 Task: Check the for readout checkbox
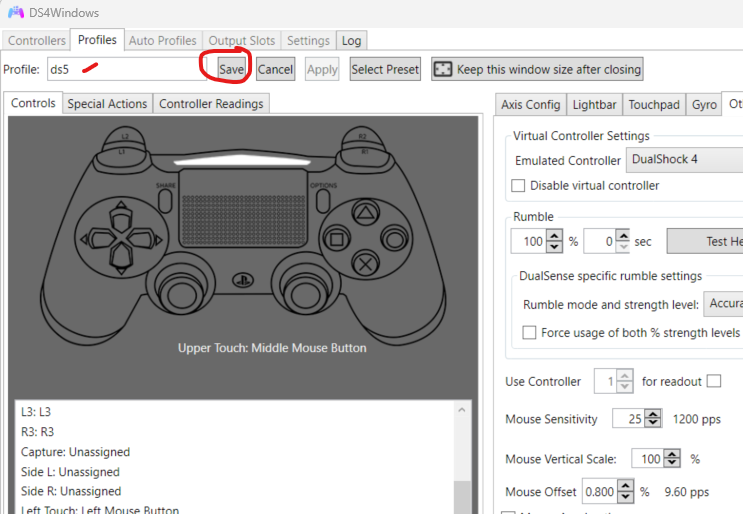[714, 381]
